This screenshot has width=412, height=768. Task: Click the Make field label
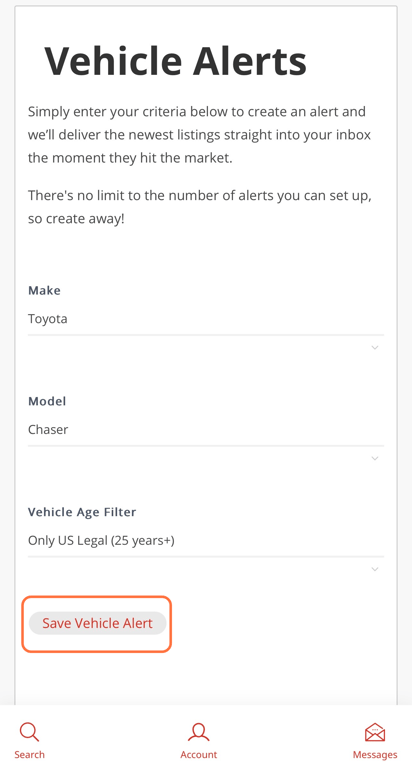[x=44, y=290]
